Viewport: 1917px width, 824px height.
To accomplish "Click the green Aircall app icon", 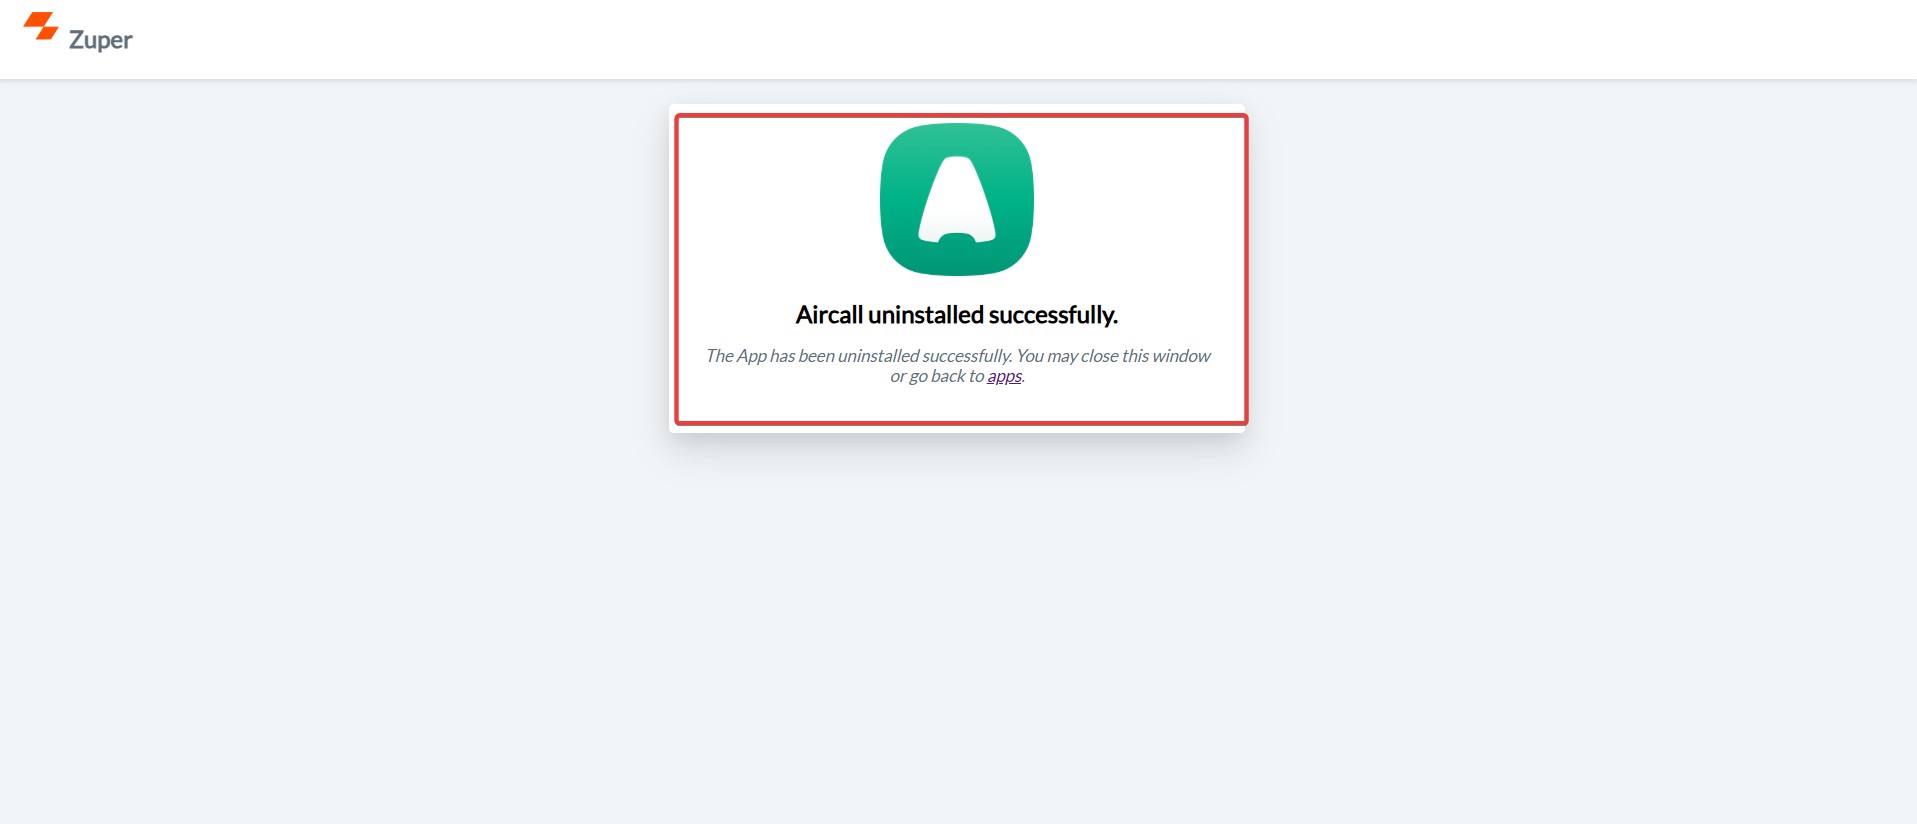I will coord(957,199).
